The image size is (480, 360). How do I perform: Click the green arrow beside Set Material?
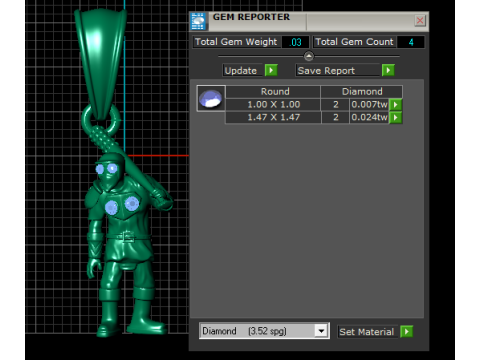[x=407, y=332]
